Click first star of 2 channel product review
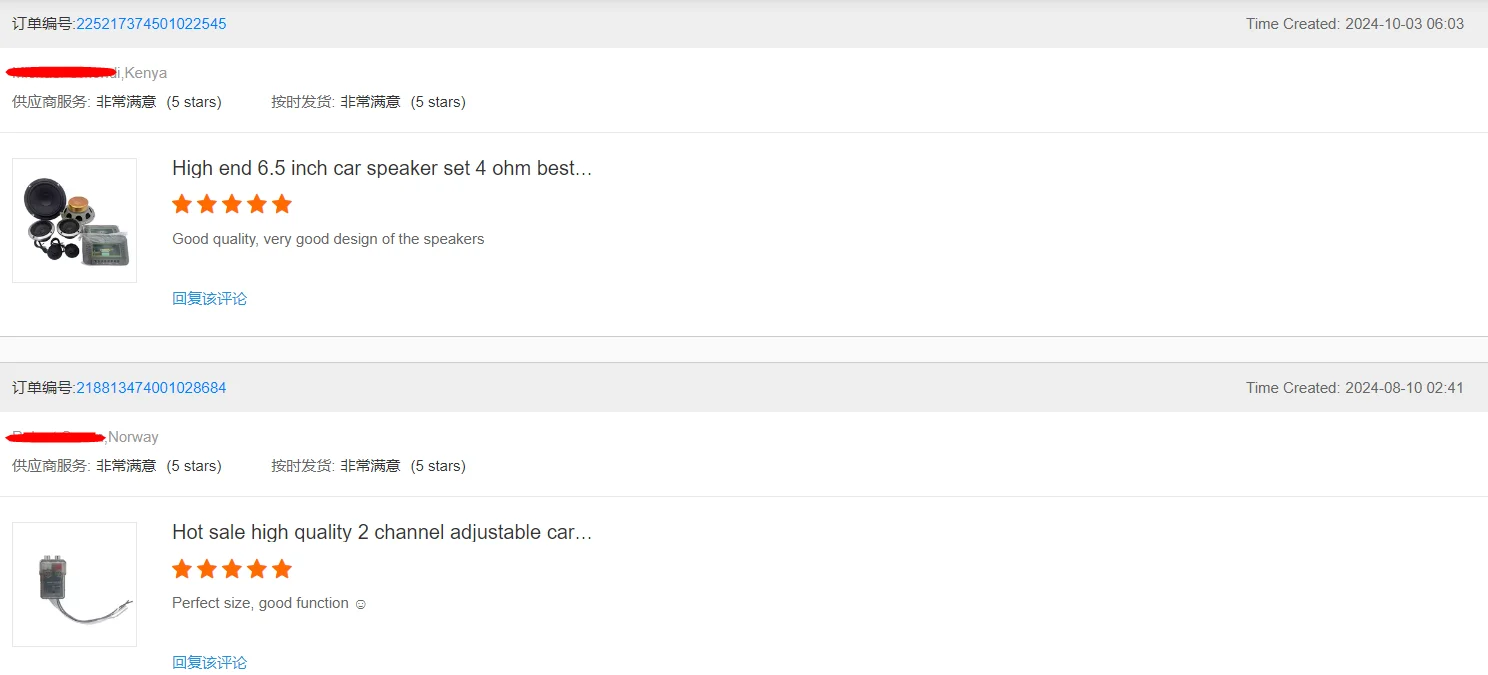The height and width of the screenshot is (675, 1488). [182, 569]
